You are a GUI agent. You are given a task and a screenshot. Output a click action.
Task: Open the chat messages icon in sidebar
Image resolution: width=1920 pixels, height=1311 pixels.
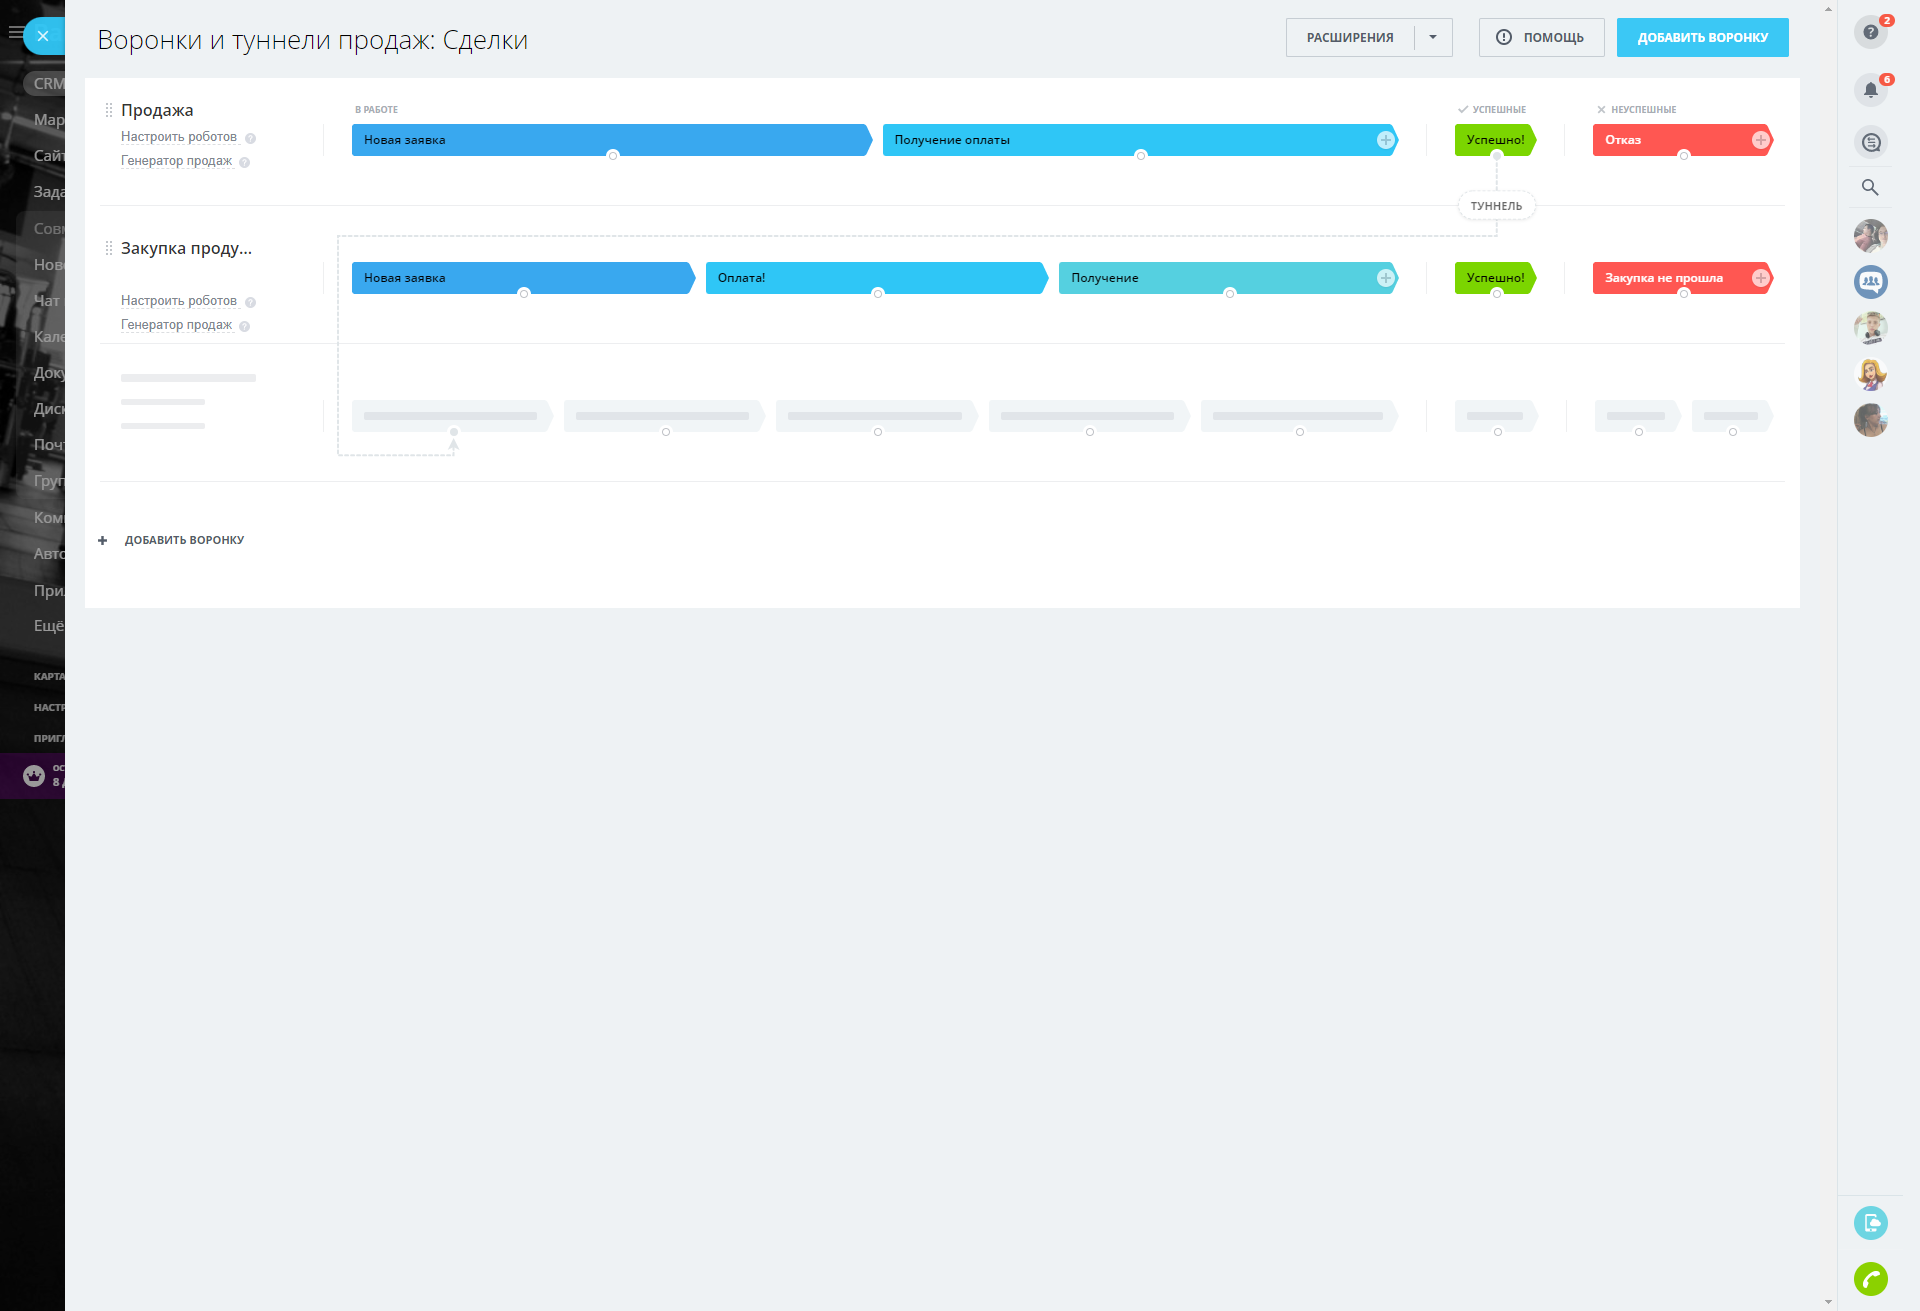1870,142
